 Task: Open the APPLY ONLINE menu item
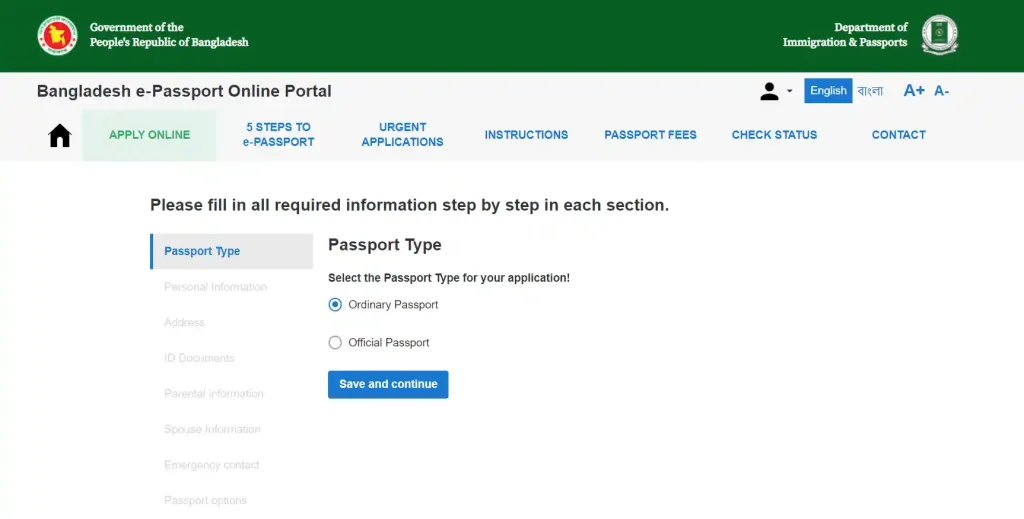tap(149, 135)
